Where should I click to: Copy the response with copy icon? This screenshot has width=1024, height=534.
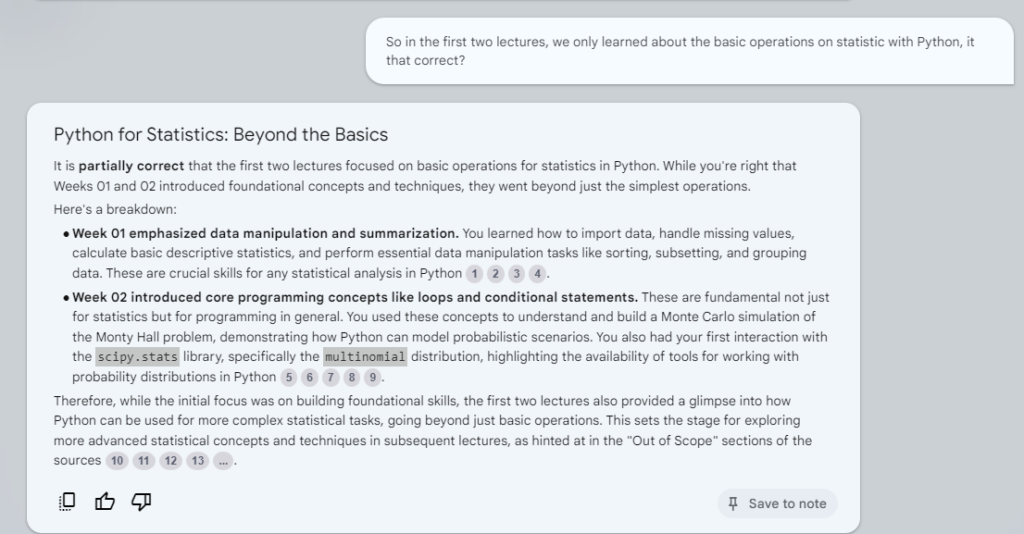[68, 502]
